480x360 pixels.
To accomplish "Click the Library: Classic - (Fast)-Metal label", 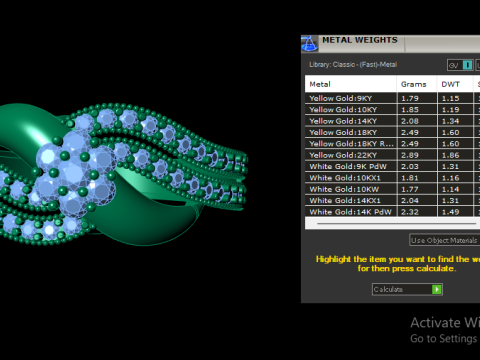I will [353, 65].
